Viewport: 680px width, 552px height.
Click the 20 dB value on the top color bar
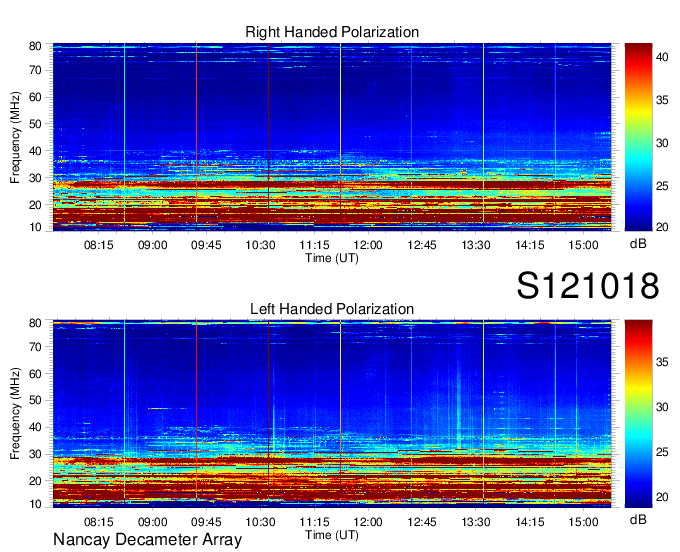[662, 227]
